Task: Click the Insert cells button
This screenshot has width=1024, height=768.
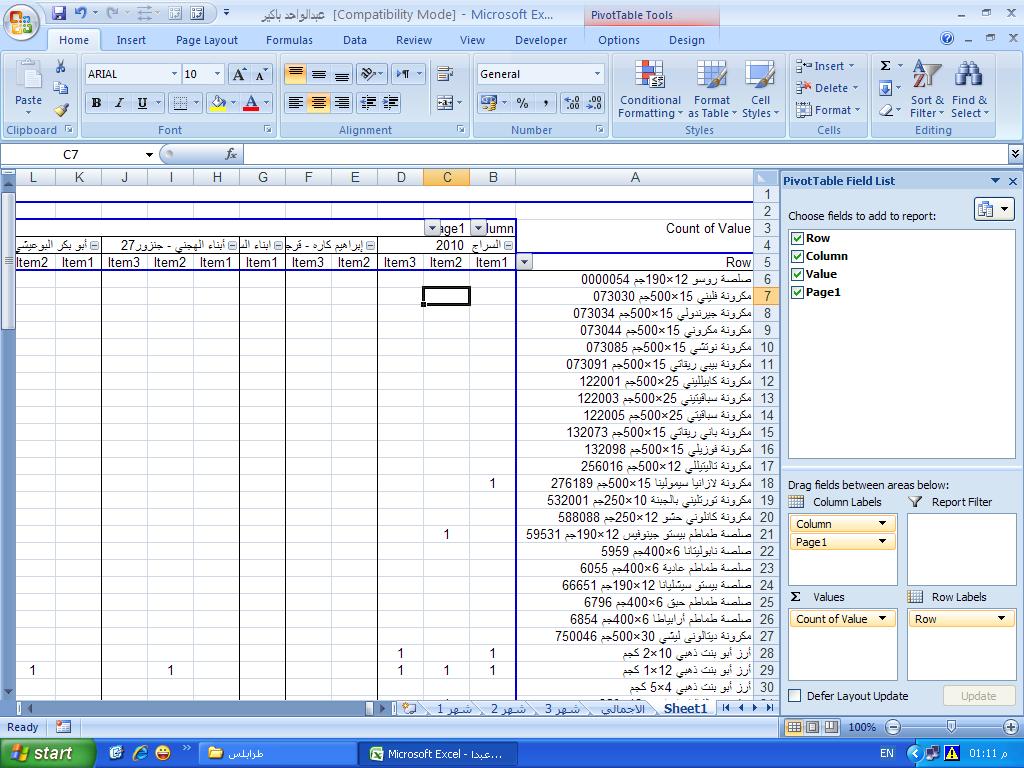Action: click(x=825, y=66)
